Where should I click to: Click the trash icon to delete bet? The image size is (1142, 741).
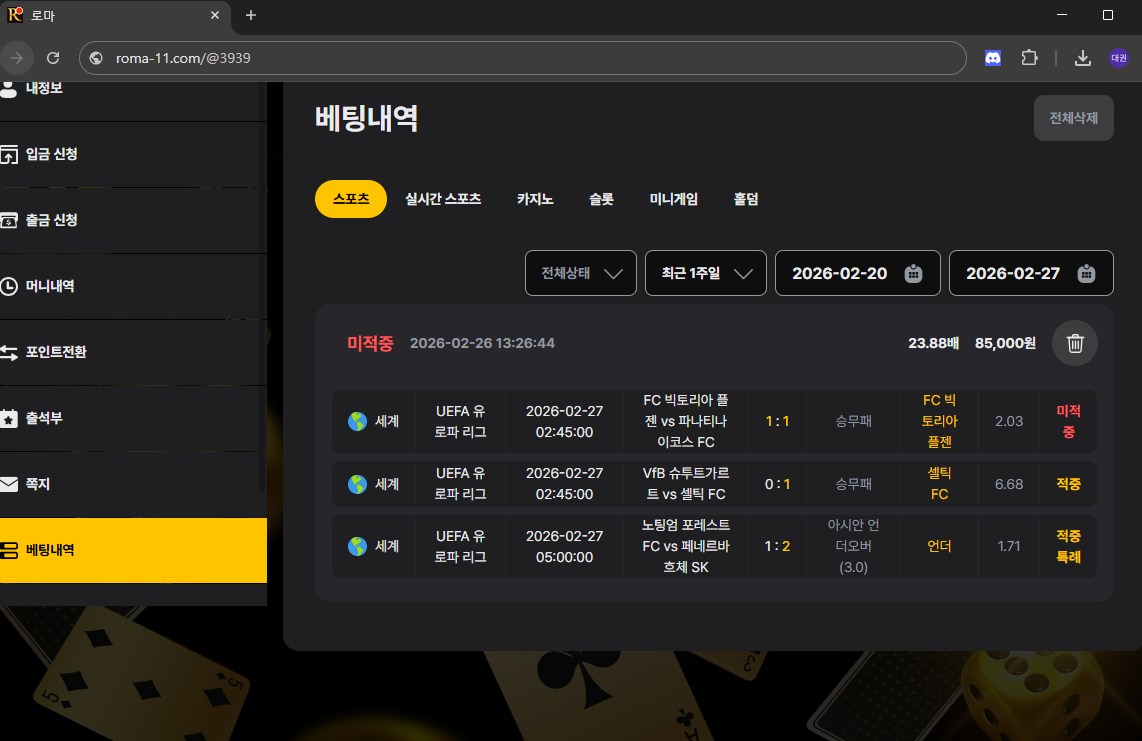(x=1075, y=343)
